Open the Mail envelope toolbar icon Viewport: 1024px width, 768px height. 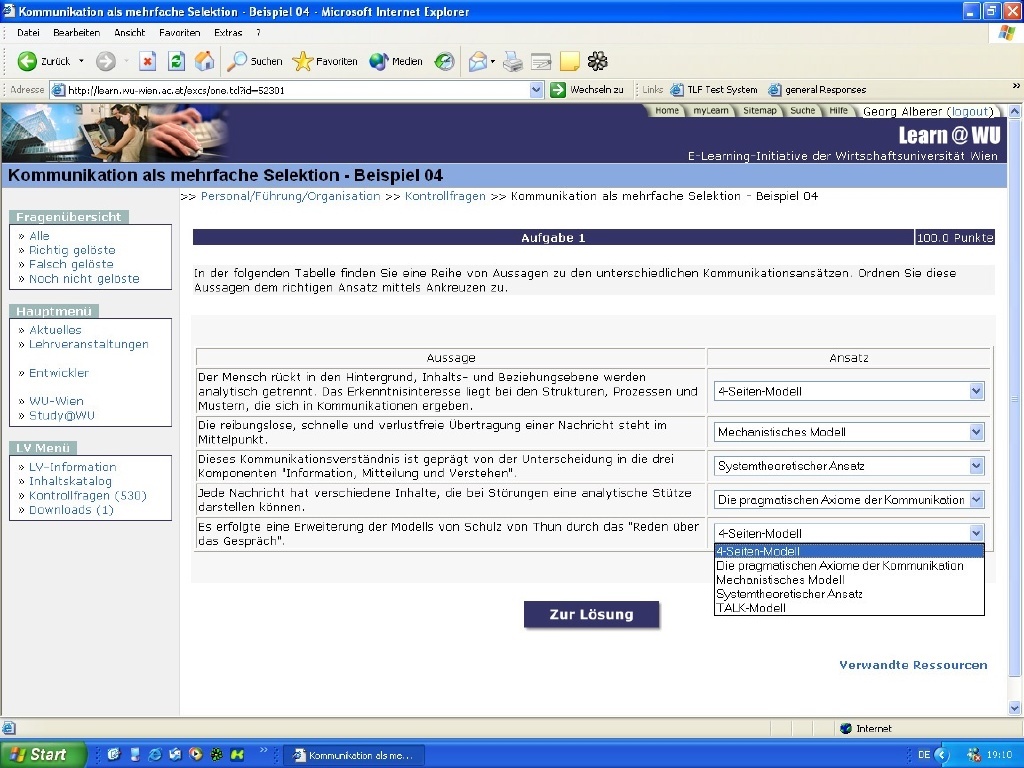point(478,61)
